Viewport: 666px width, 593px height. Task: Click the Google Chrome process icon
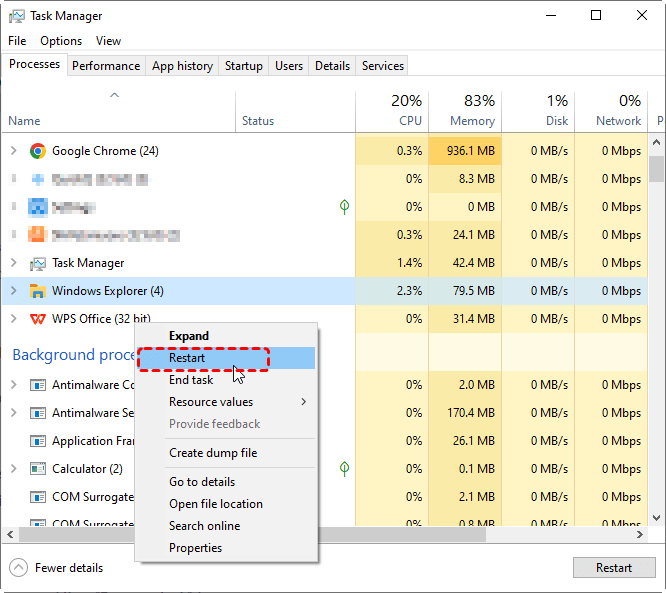pos(38,151)
